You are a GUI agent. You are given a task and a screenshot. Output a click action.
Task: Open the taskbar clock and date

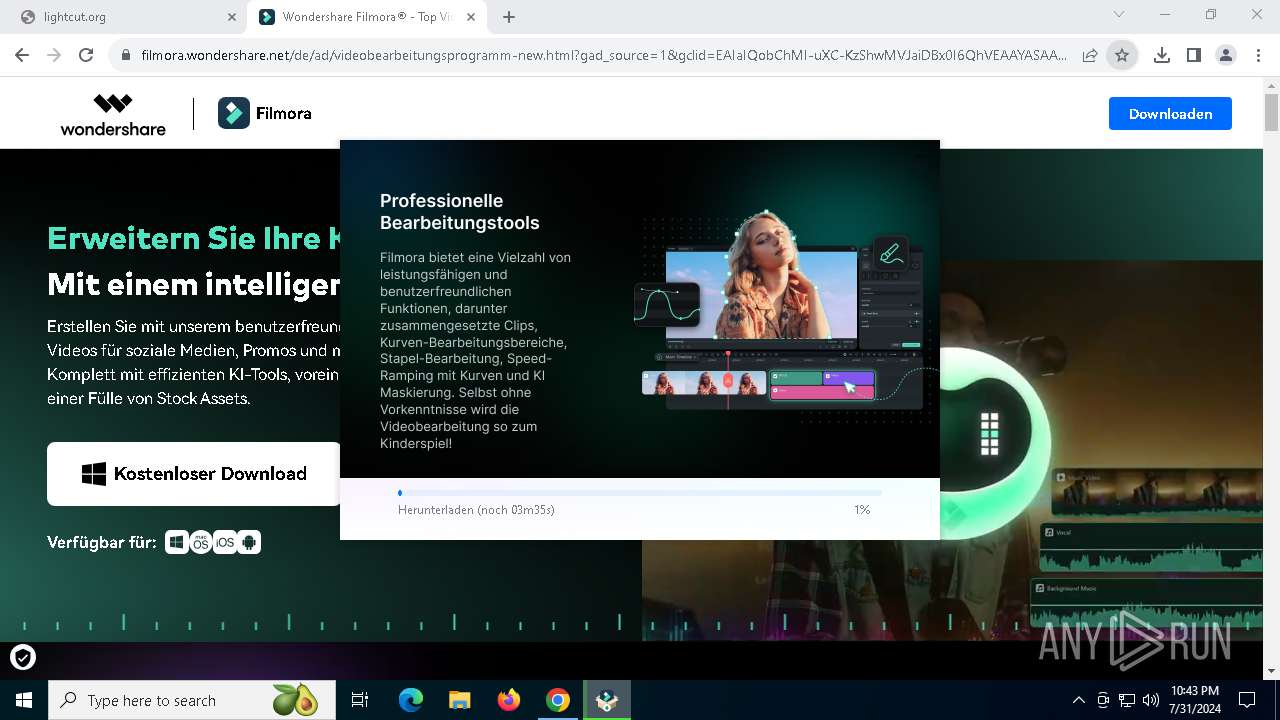1195,700
